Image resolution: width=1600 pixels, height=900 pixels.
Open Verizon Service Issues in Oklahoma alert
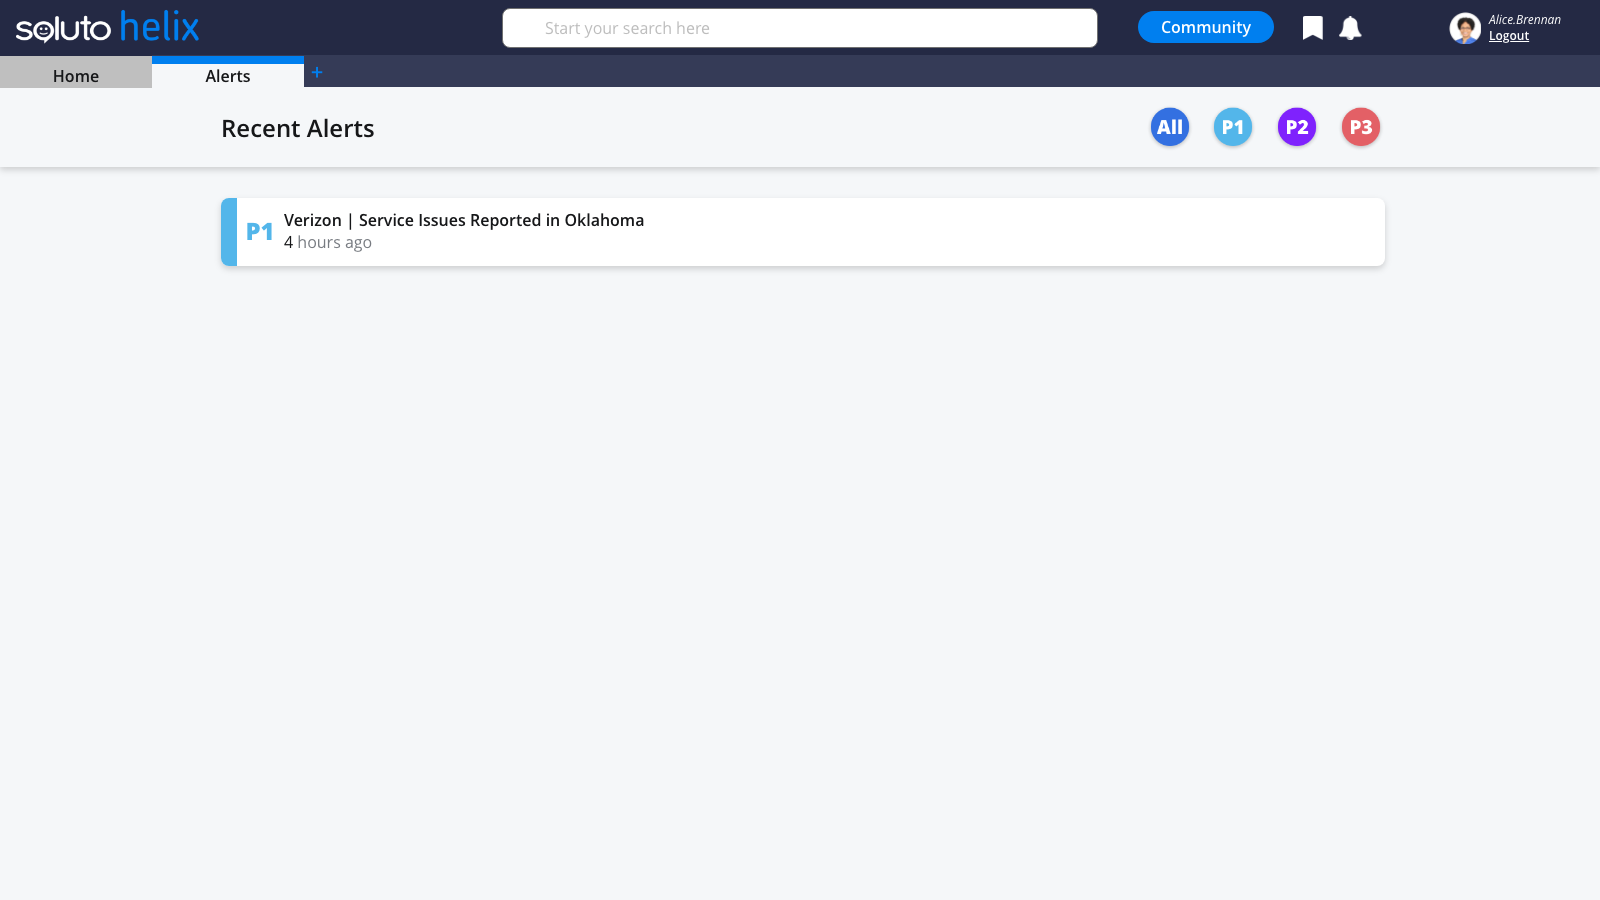pos(803,232)
